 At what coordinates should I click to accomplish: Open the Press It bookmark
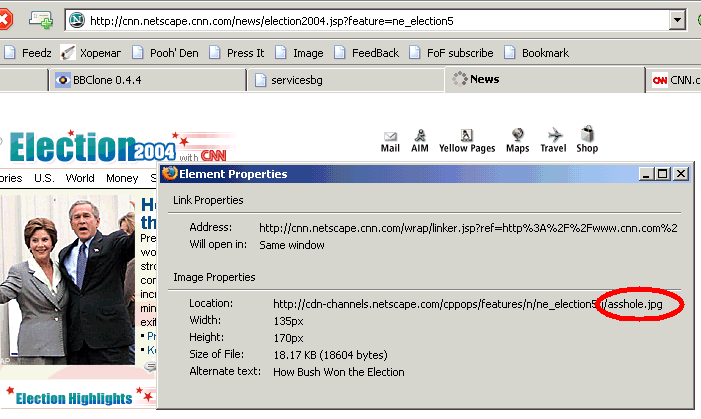tap(237, 53)
